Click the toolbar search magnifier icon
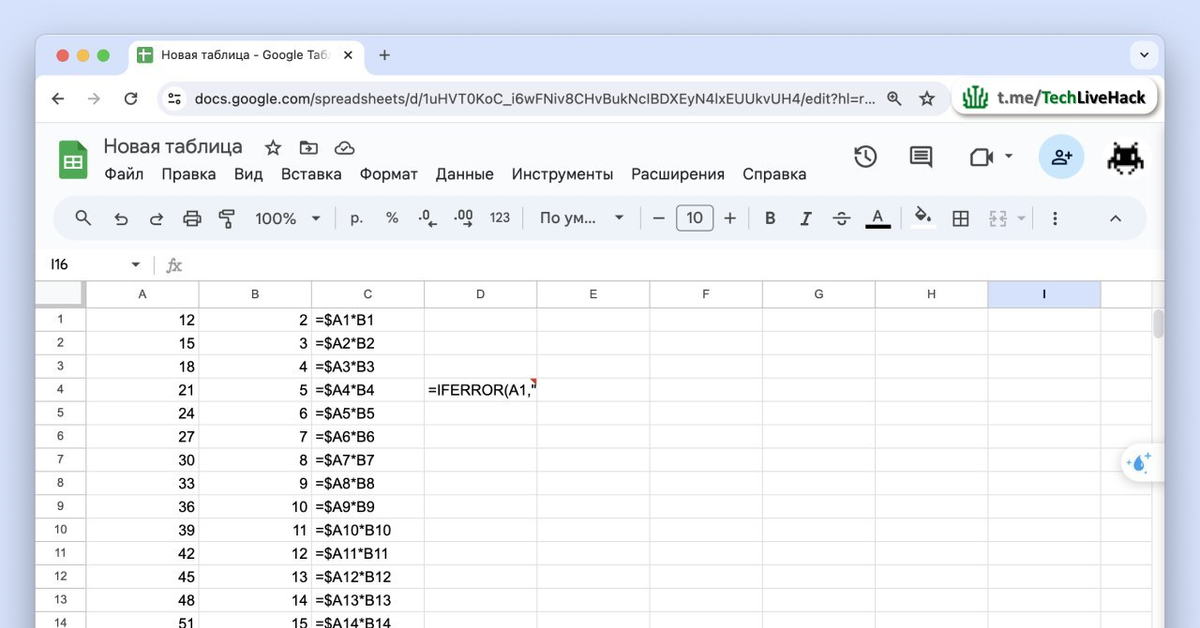This screenshot has width=1200, height=628. [84, 218]
